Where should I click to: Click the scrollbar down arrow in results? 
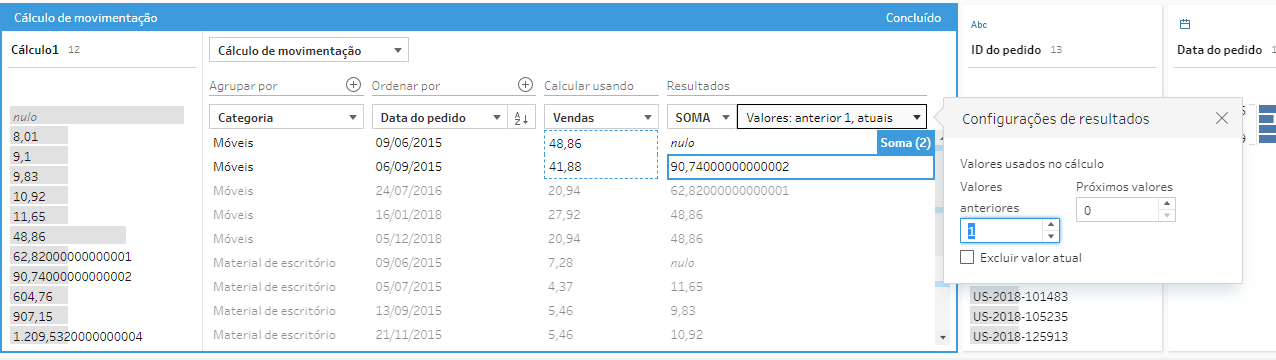pyautogui.click(x=940, y=338)
